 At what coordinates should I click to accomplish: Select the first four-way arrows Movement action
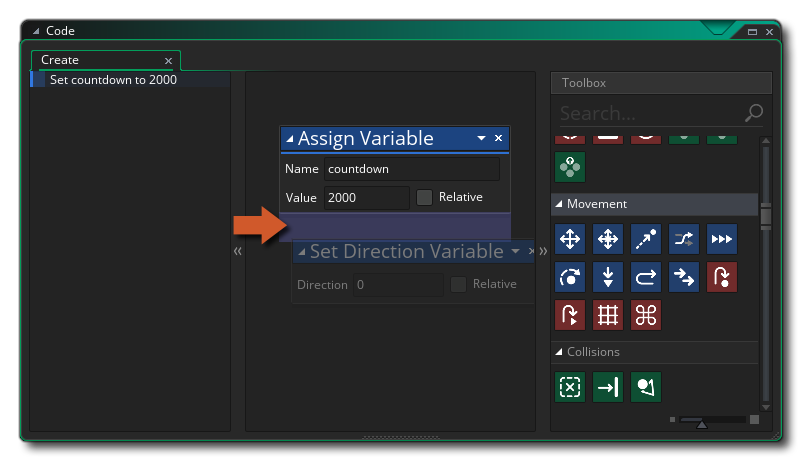[569, 239]
